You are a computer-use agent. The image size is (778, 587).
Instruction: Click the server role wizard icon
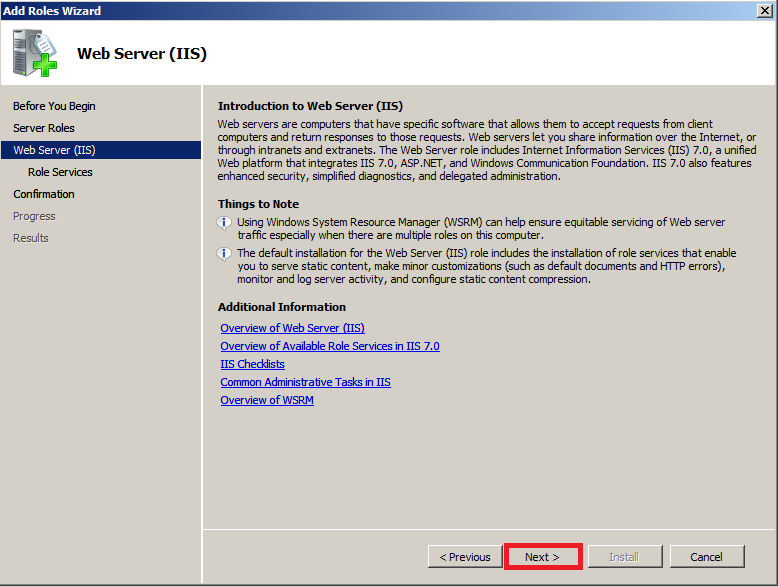[35, 53]
